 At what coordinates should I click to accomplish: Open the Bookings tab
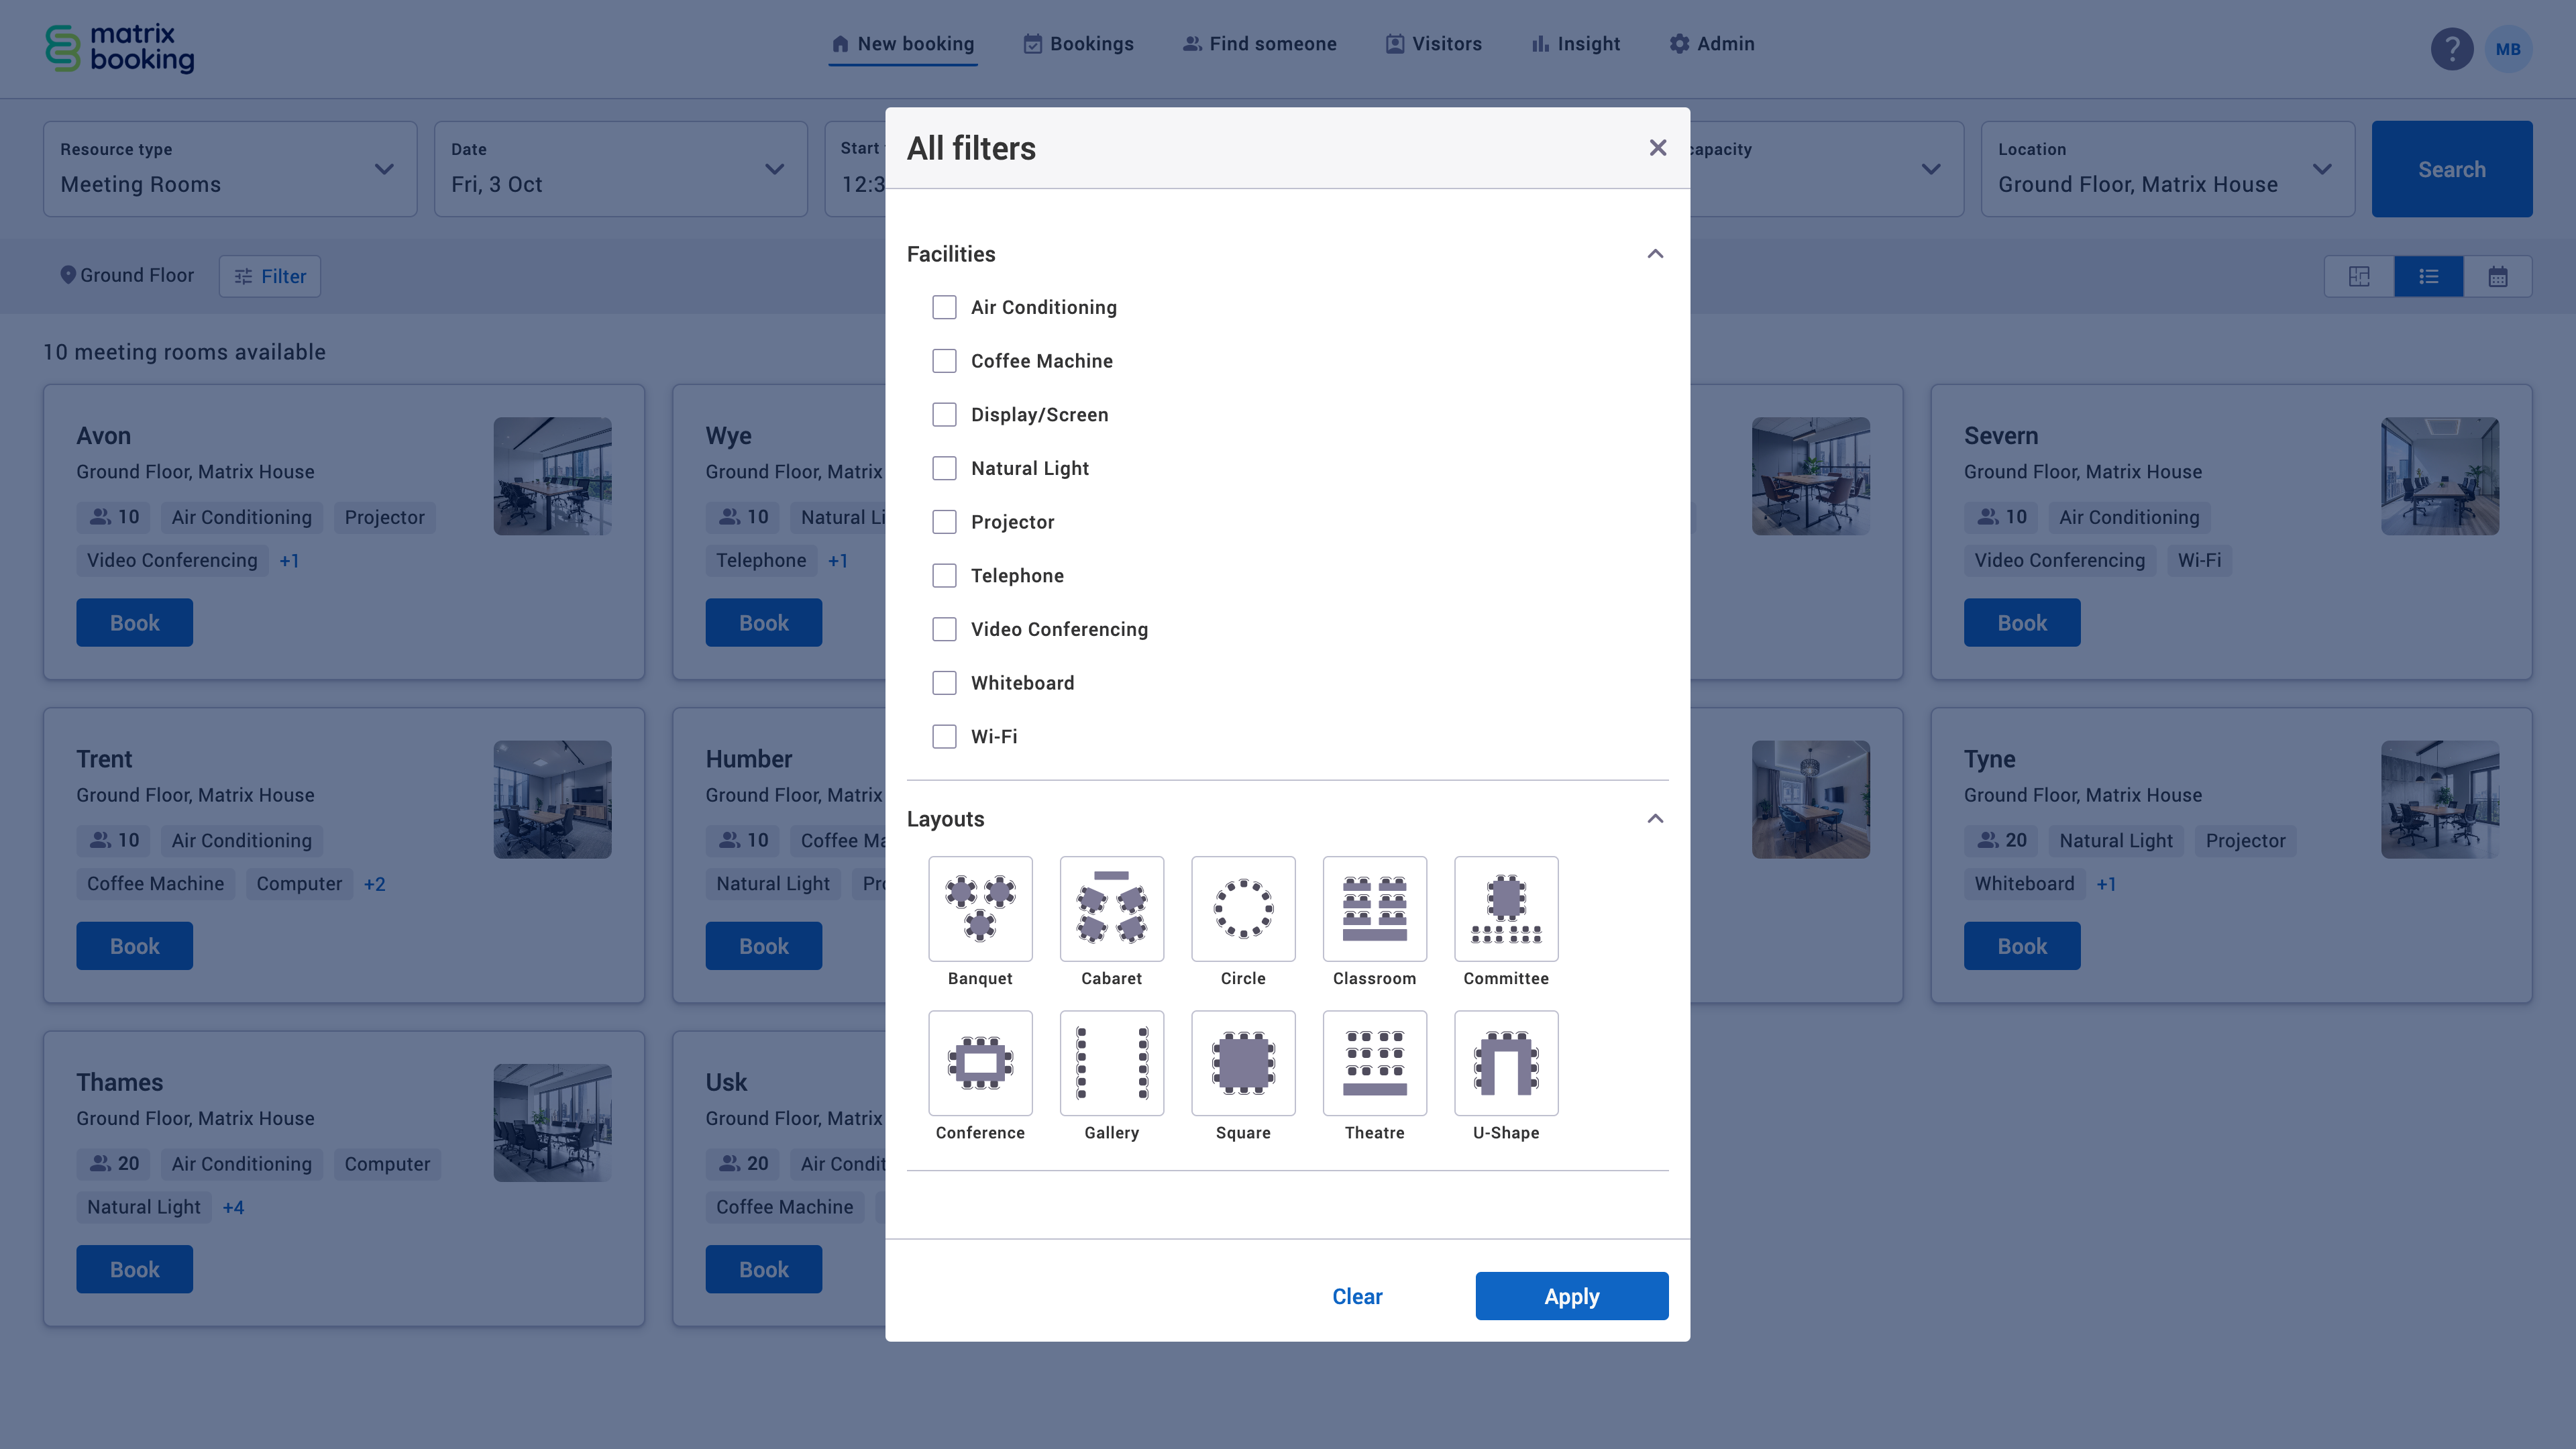pyautogui.click(x=1078, y=44)
